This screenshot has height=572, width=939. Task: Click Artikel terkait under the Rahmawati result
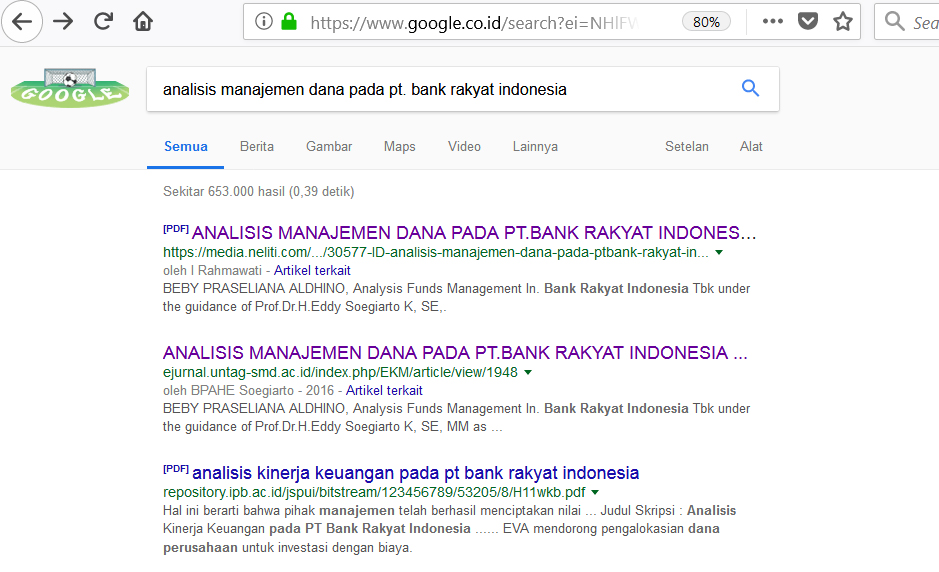coord(312,270)
